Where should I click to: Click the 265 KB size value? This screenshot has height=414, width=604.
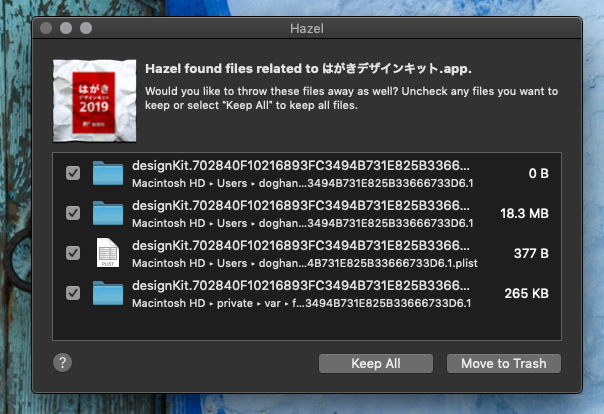(x=527, y=293)
